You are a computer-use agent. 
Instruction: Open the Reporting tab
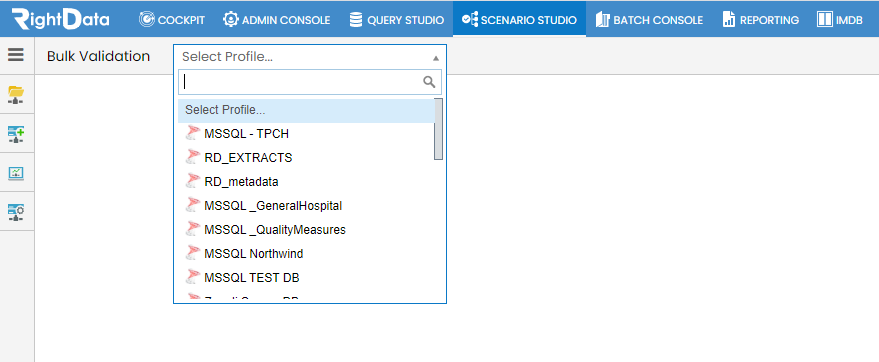coord(761,20)
